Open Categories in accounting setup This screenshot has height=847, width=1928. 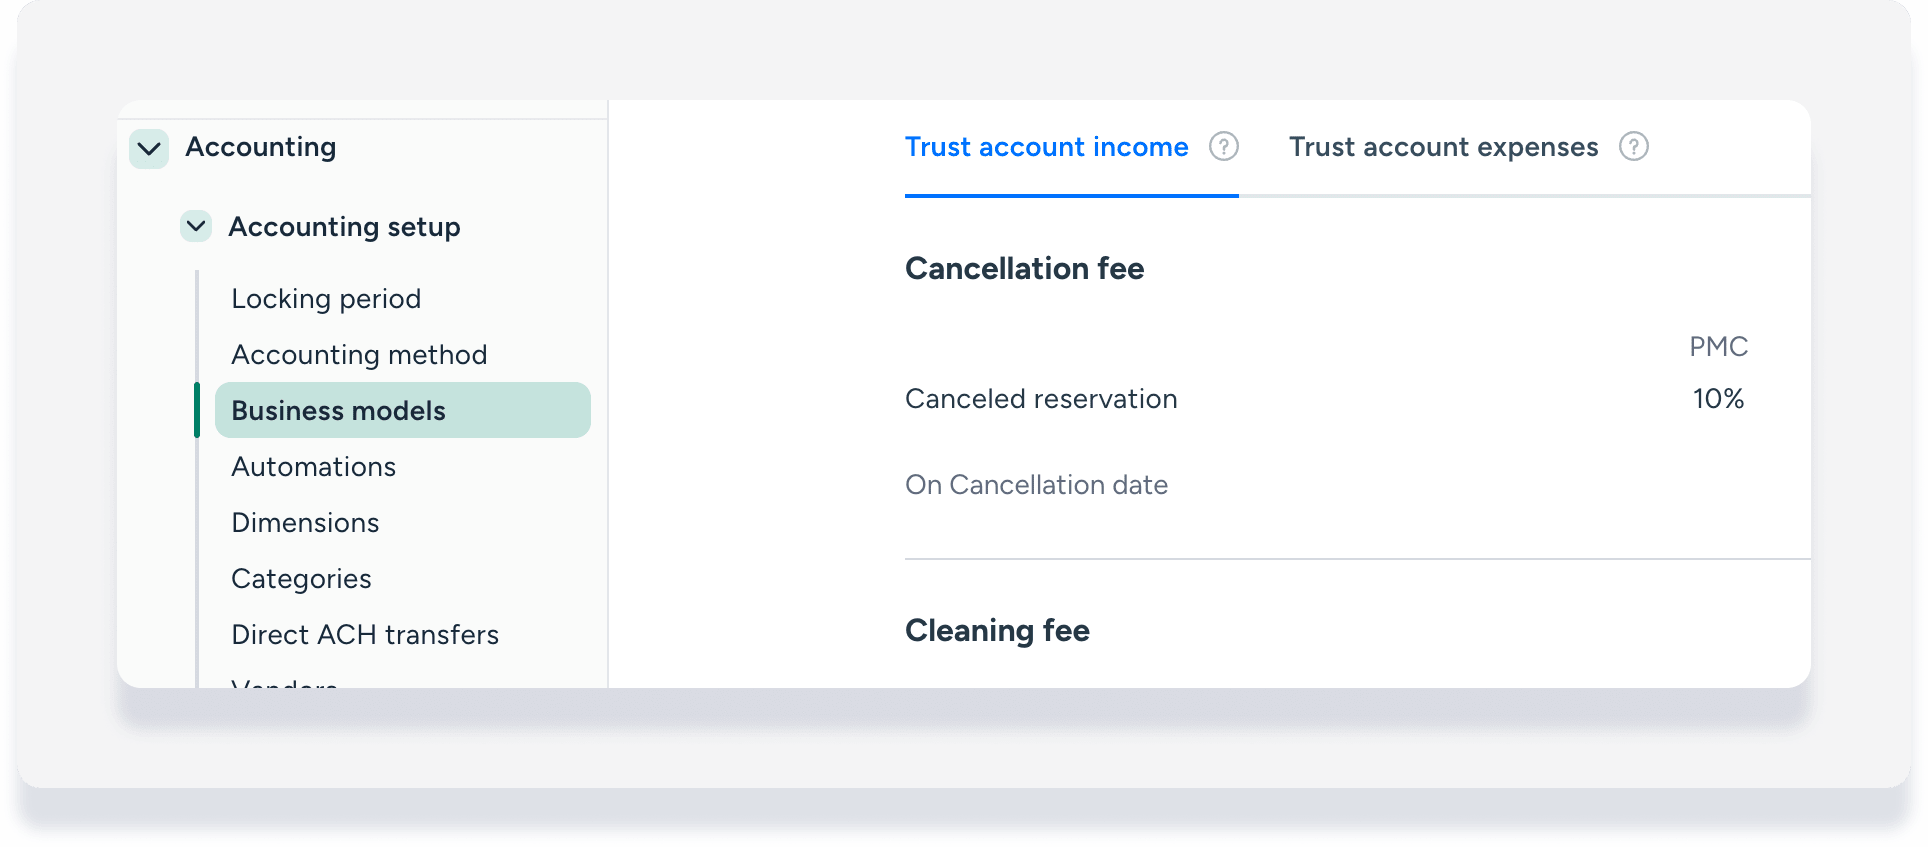coord(301,579)
